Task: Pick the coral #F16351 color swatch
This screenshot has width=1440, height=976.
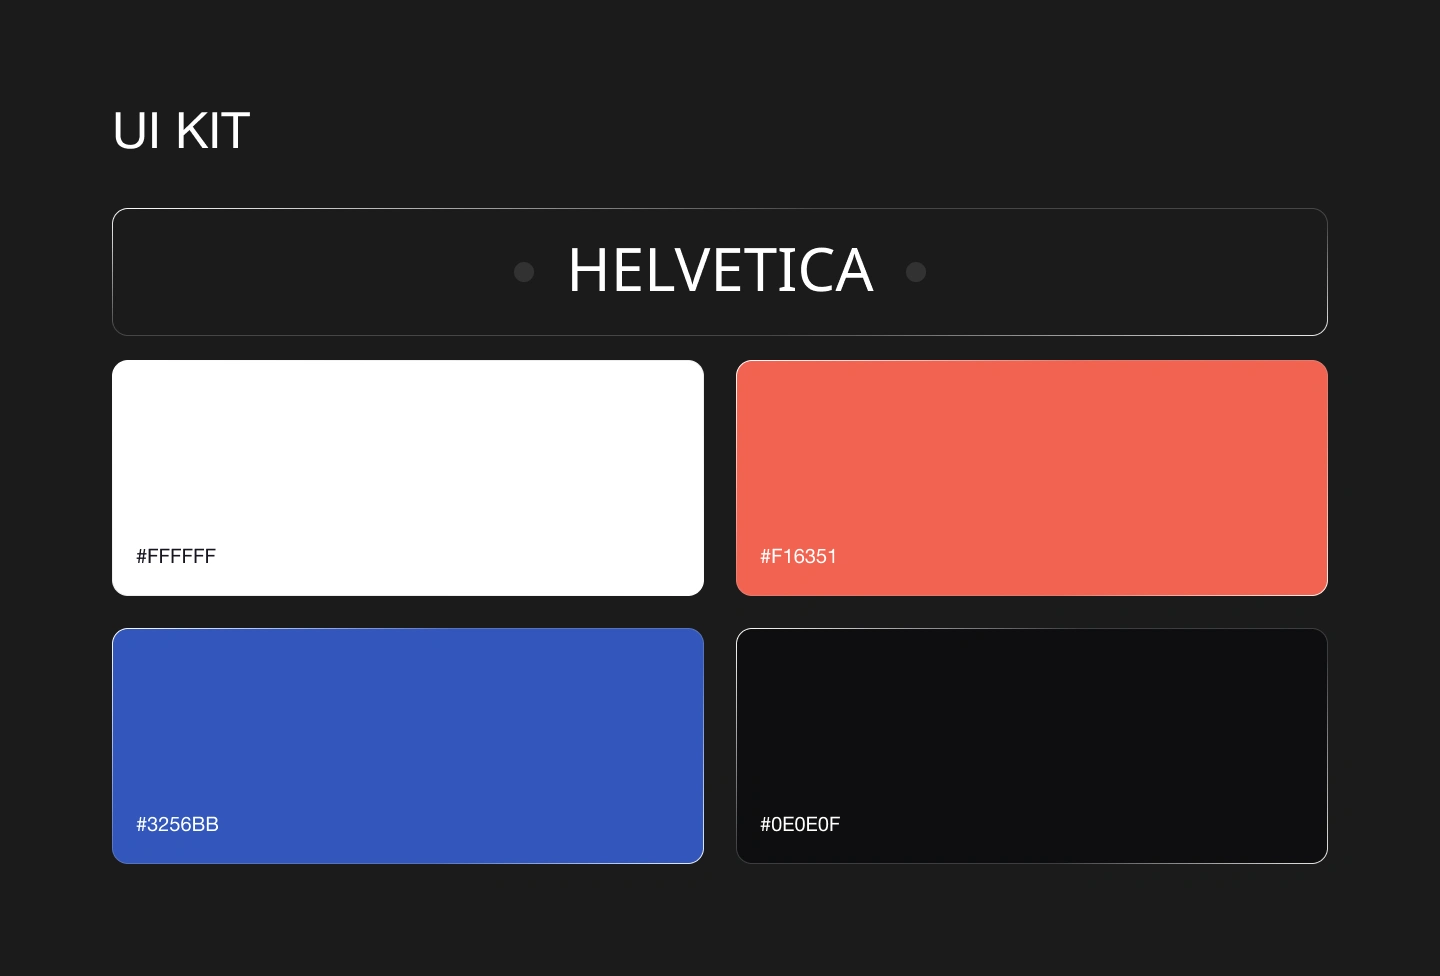Action: point(1032,478)
